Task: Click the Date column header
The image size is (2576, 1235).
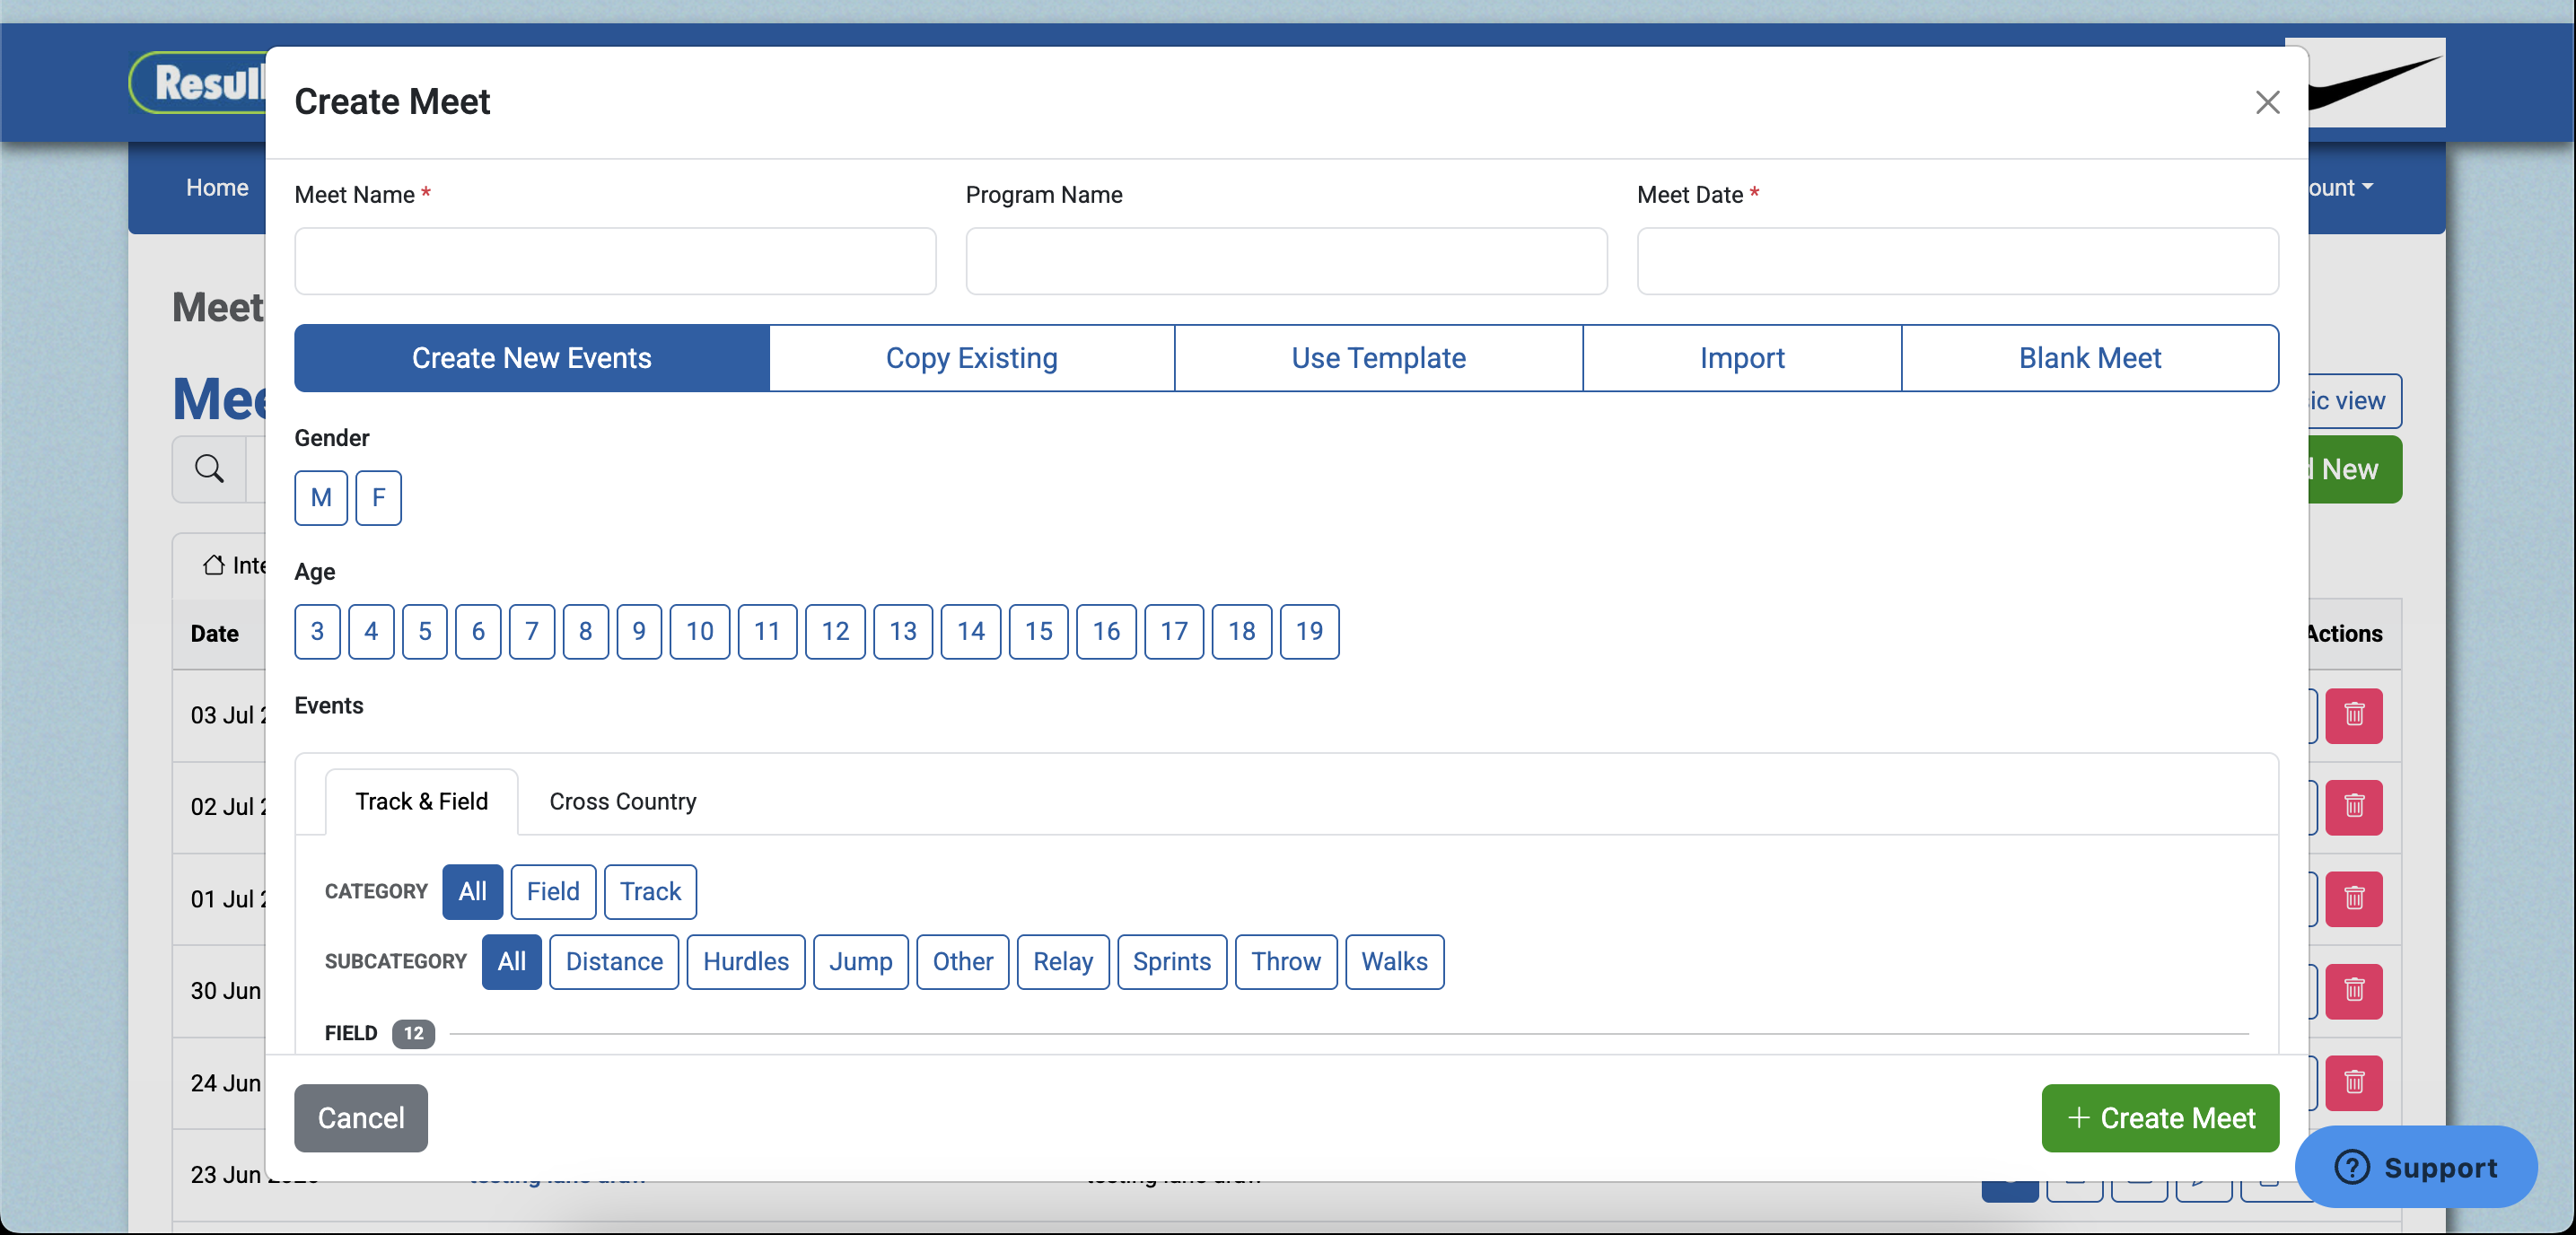Action: point(215,634)
